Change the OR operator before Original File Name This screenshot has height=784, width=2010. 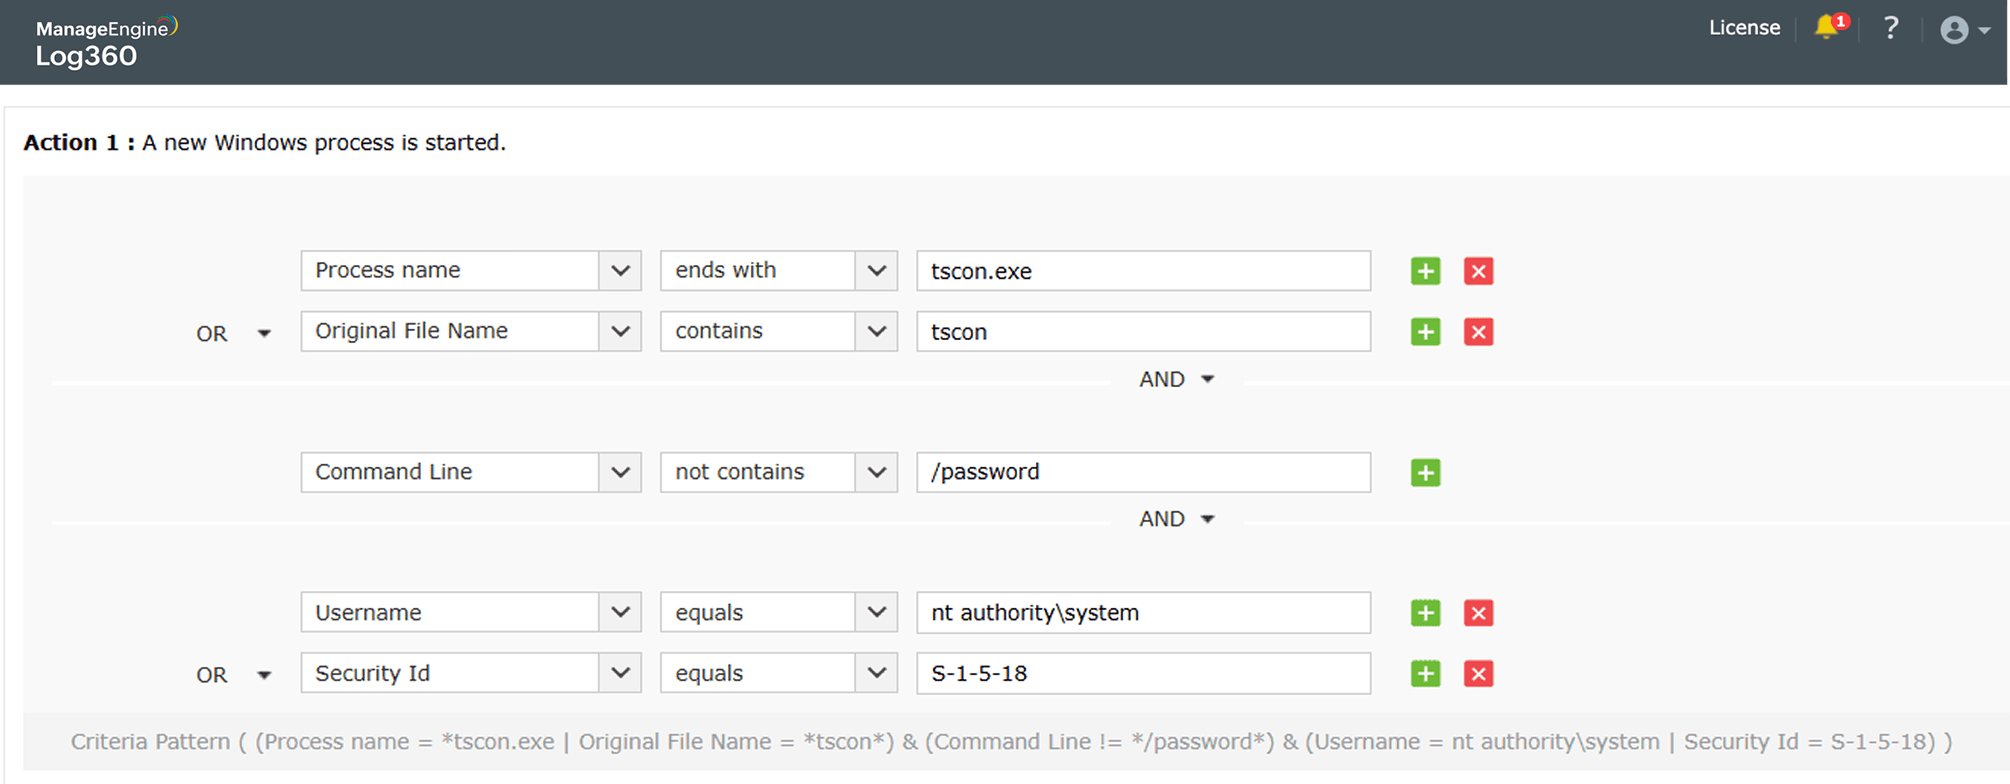coord(233,334)
